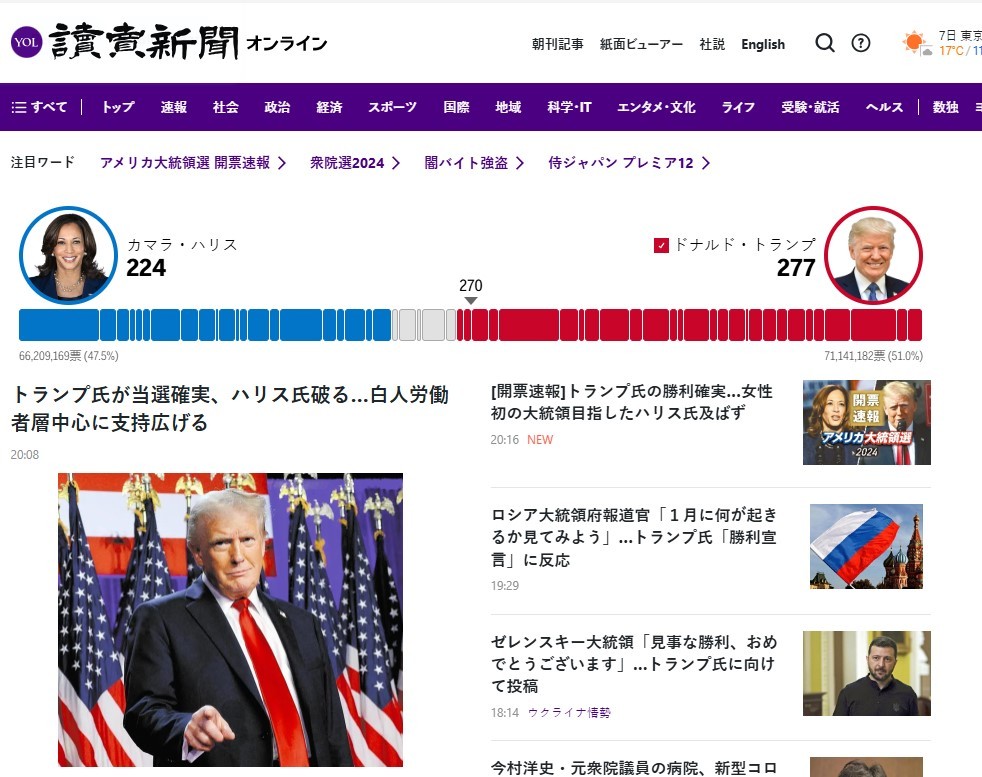The height and width of the screenshot is (777, 982).
Task: Click the 20:08 article timestamp
Action: tap(24, 455)
